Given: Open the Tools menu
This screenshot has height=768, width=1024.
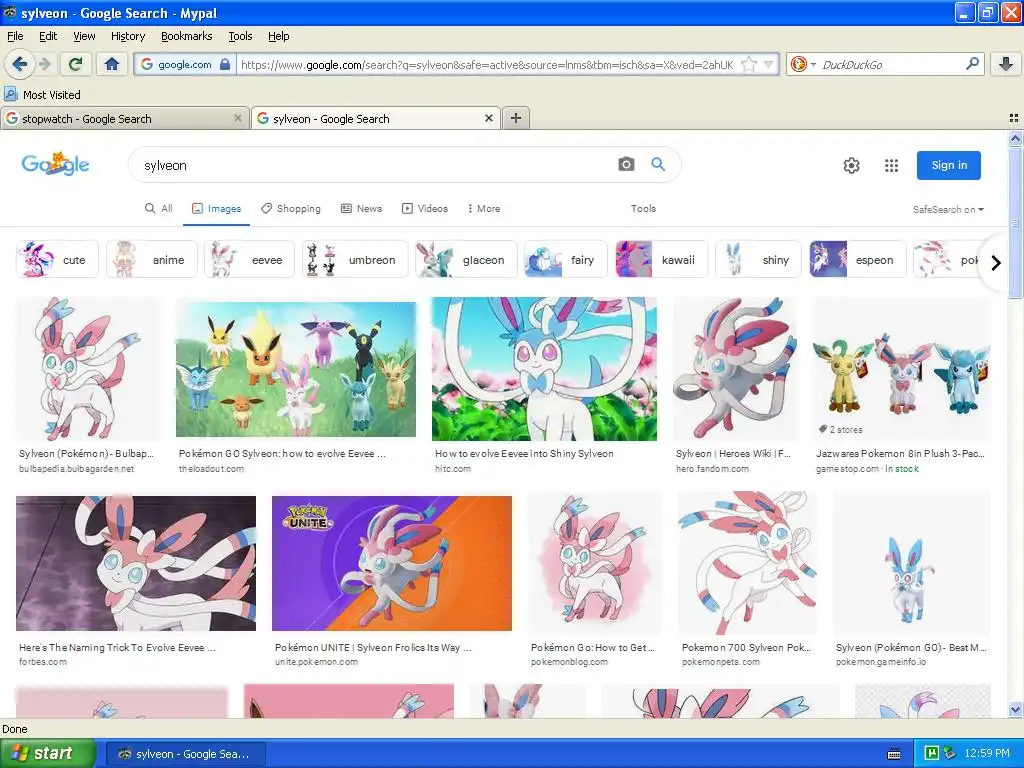Looking at the screenshot, I should (x=240, y=36).
